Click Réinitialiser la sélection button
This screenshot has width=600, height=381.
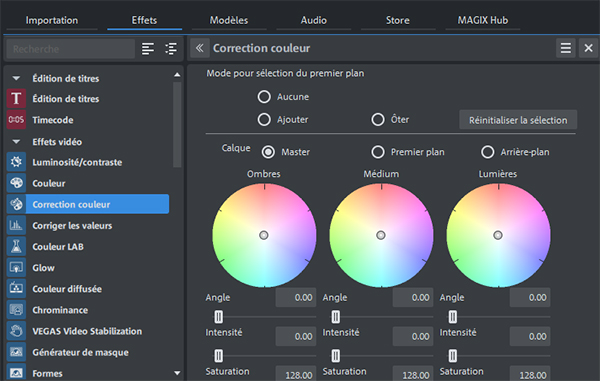click(518, 120)
